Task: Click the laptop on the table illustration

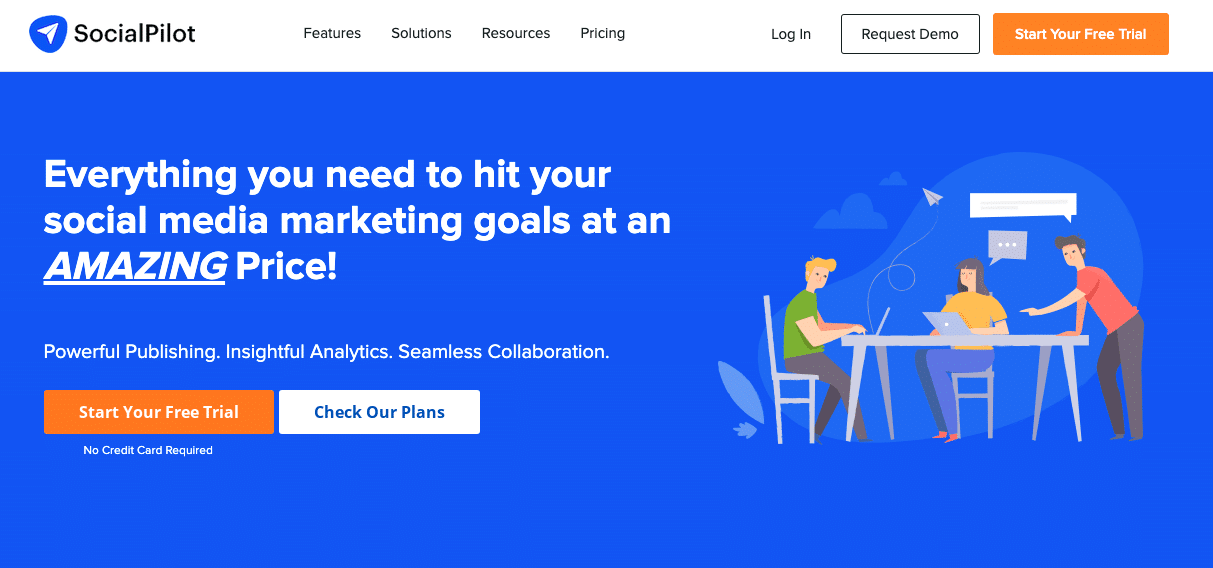Action: click(x=947, y=323)
